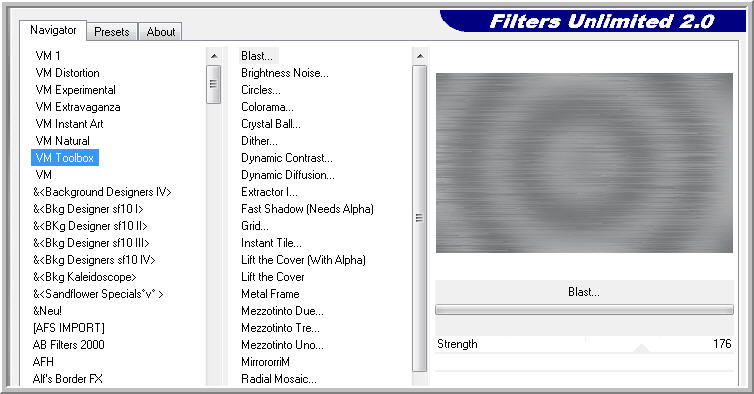Select the Navigator tab
The width and height of the screenshot is (754, 394).
[x=53, y=30]
